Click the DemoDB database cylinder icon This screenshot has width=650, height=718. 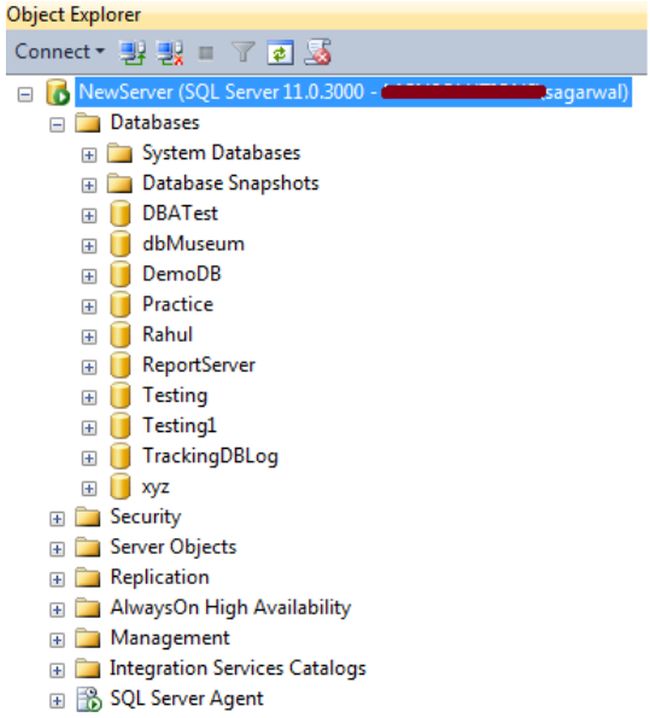(x=120, y=274)
